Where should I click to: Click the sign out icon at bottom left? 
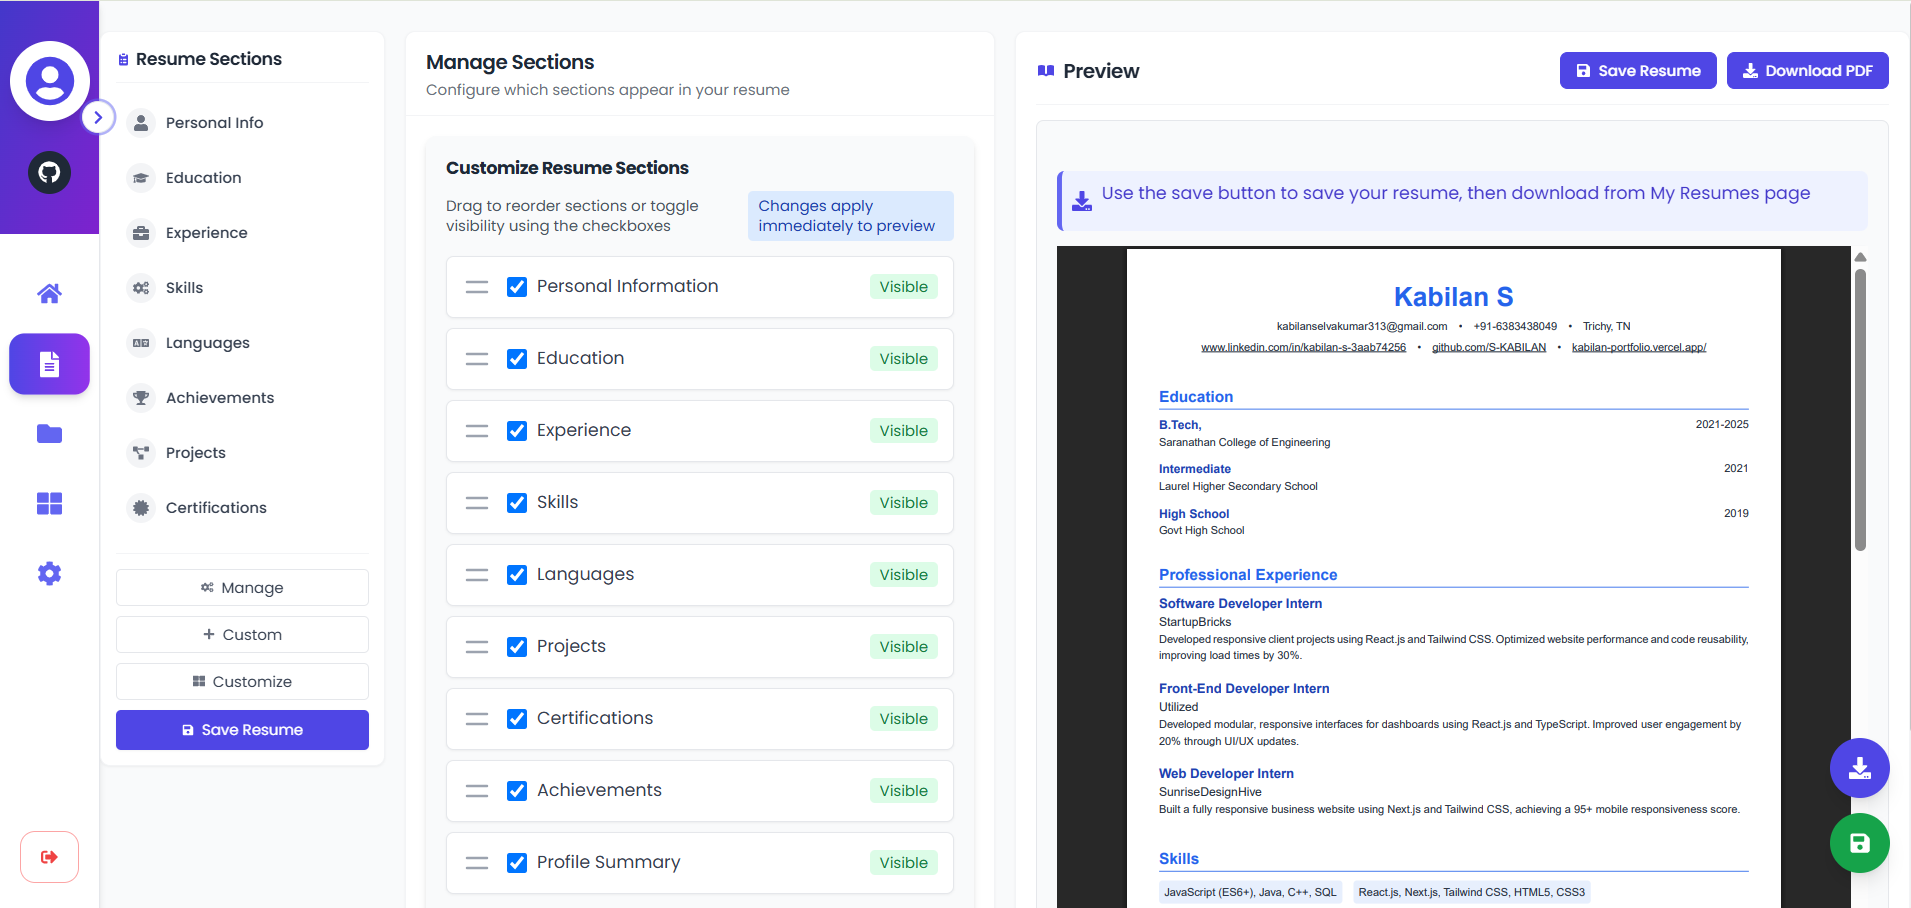pos(48,856)
